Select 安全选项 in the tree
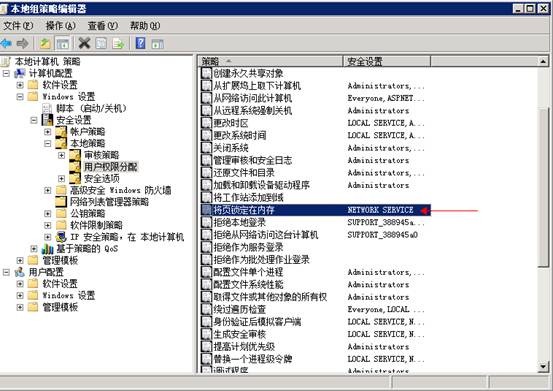This screenshot has height=391, width=553. [x=102, y=178]
